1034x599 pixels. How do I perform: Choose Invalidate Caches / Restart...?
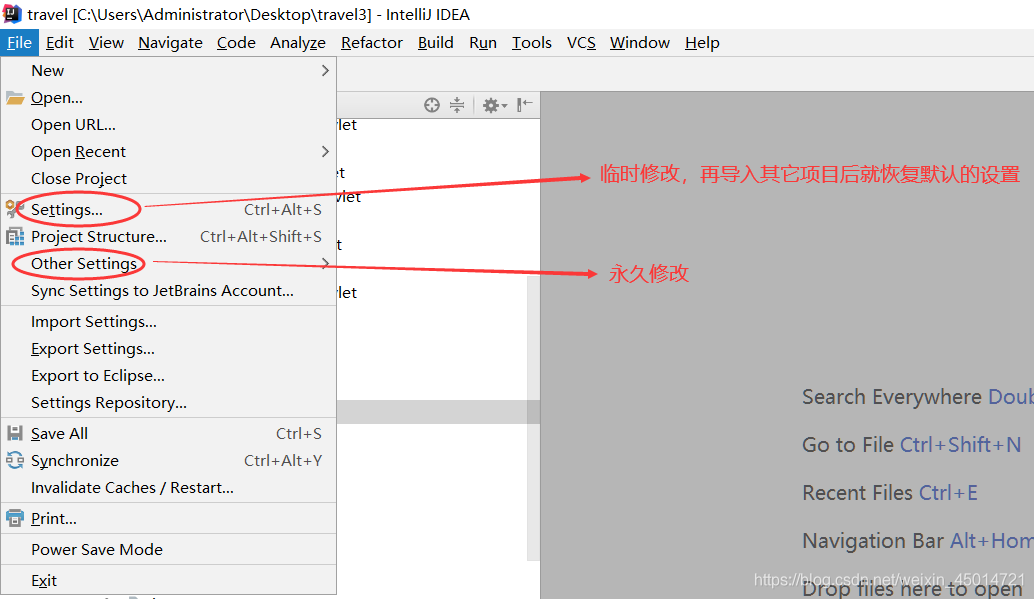pyautogui.click(x=169, y=488)
